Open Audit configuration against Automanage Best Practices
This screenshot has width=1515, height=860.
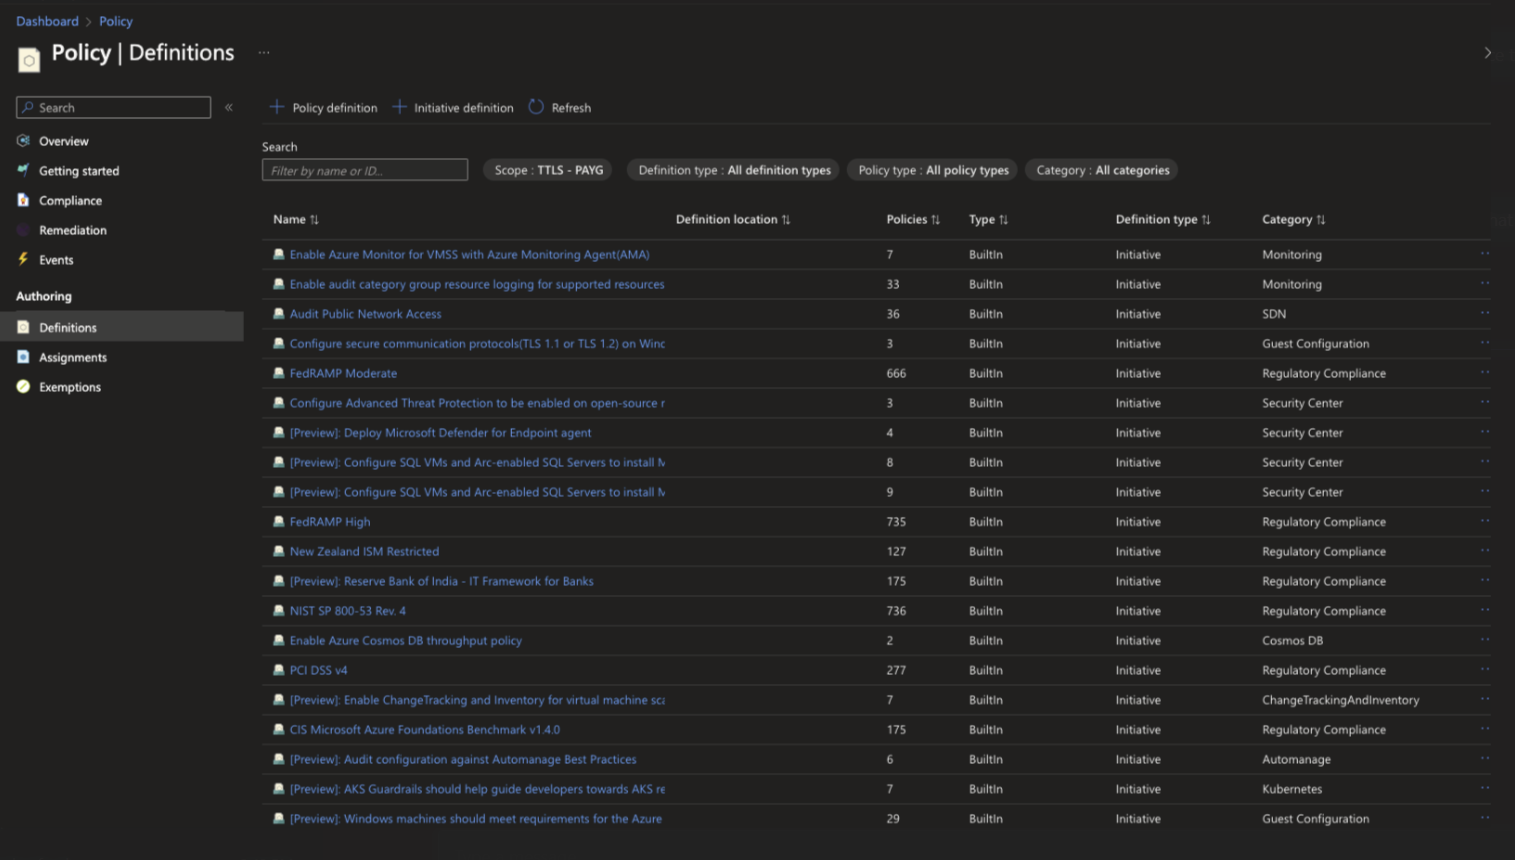tap(463, 760)
